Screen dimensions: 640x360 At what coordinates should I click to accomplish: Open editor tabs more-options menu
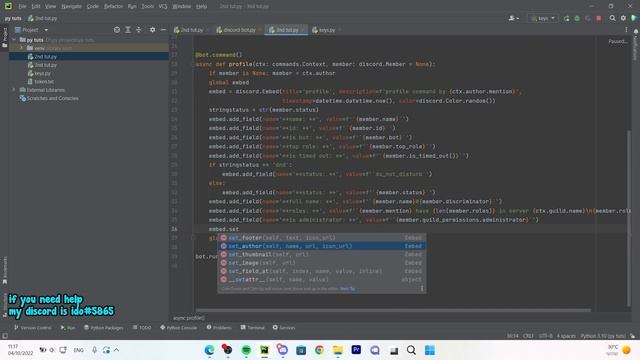[626, 30]
